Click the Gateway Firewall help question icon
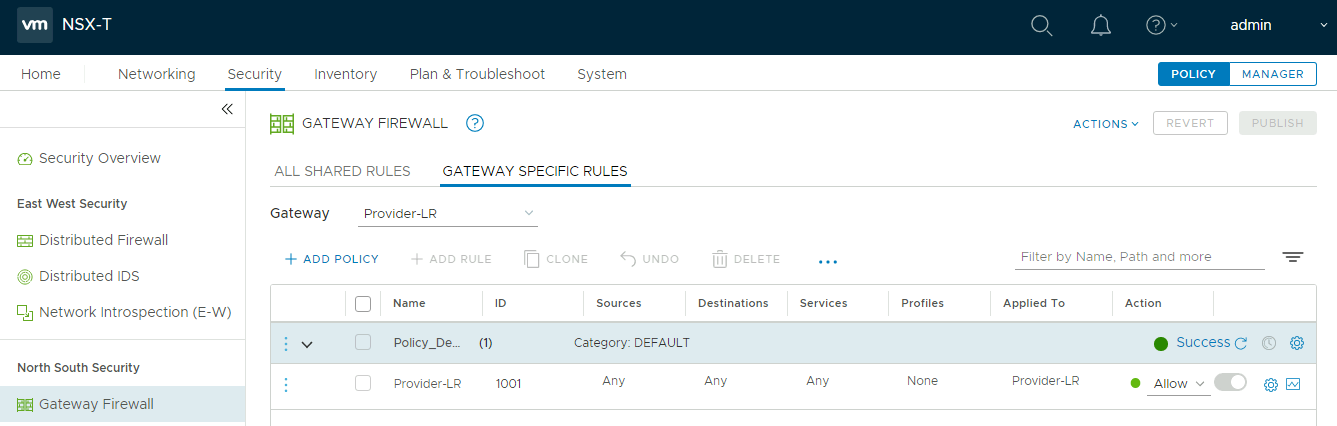Screen dimensions: 1337x426 [x=475, y=123]
